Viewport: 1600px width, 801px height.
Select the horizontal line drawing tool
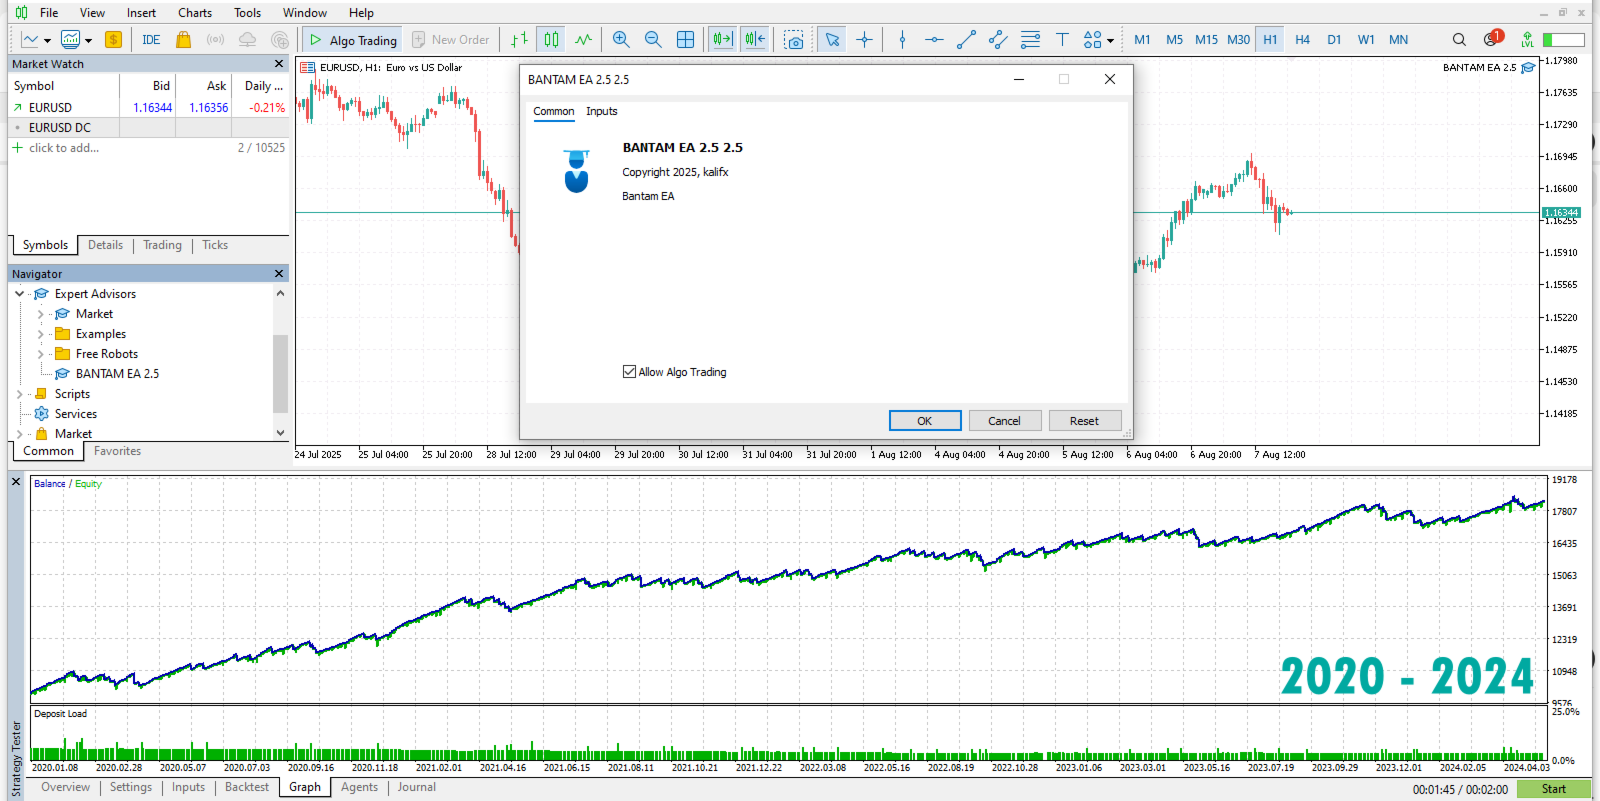(x=934, y=40)
